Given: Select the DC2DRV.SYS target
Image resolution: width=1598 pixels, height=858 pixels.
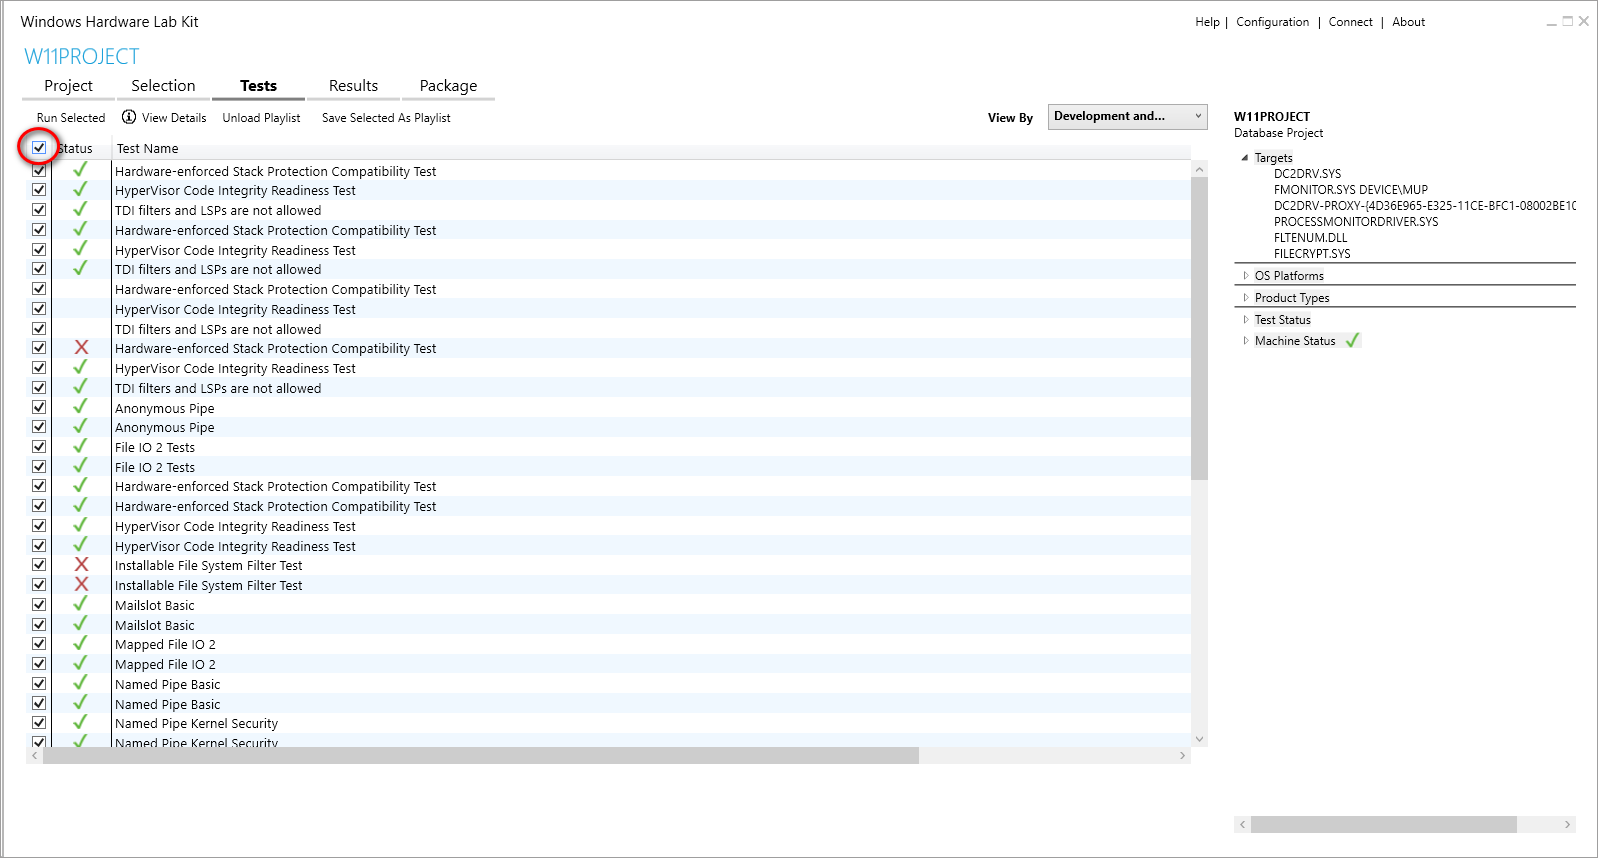Looking at the screenshot, I should 1307,174.
